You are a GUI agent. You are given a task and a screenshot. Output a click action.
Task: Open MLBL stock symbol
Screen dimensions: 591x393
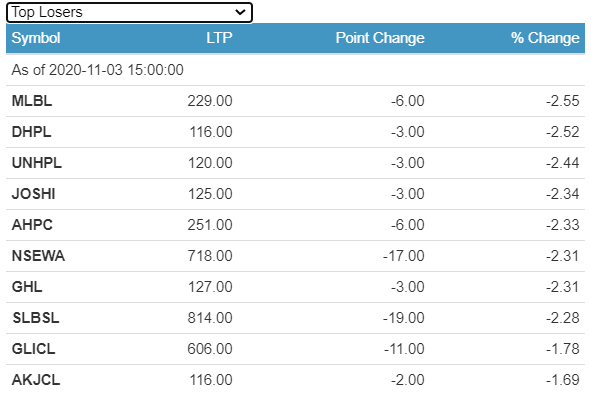[32, 101]
